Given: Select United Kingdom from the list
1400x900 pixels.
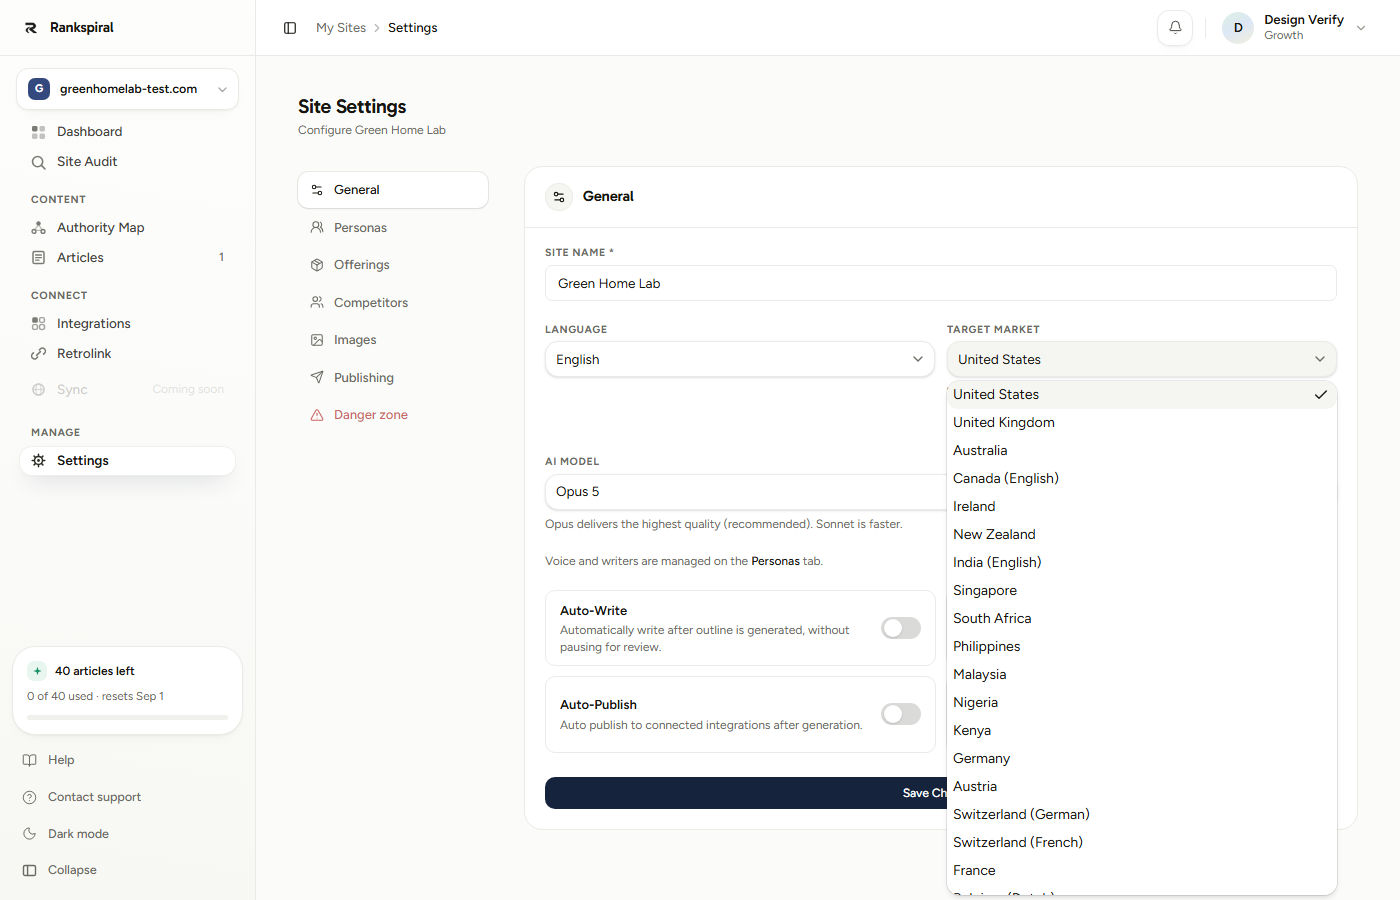Looking at the screenshot, I should (x=1142, y=423).
